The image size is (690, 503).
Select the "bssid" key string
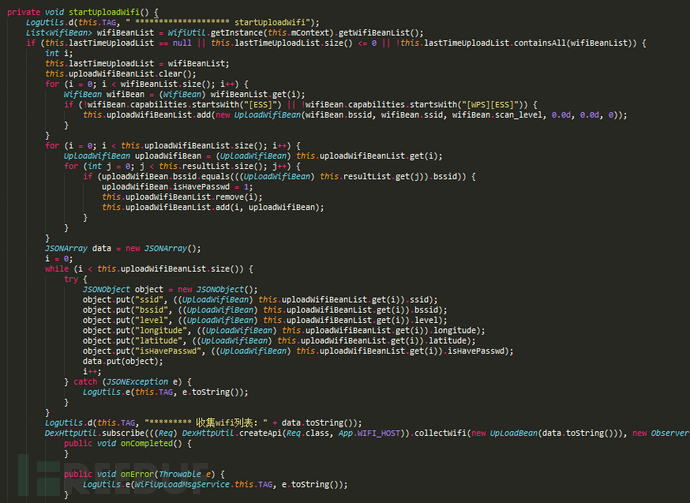tap(151, 310)
